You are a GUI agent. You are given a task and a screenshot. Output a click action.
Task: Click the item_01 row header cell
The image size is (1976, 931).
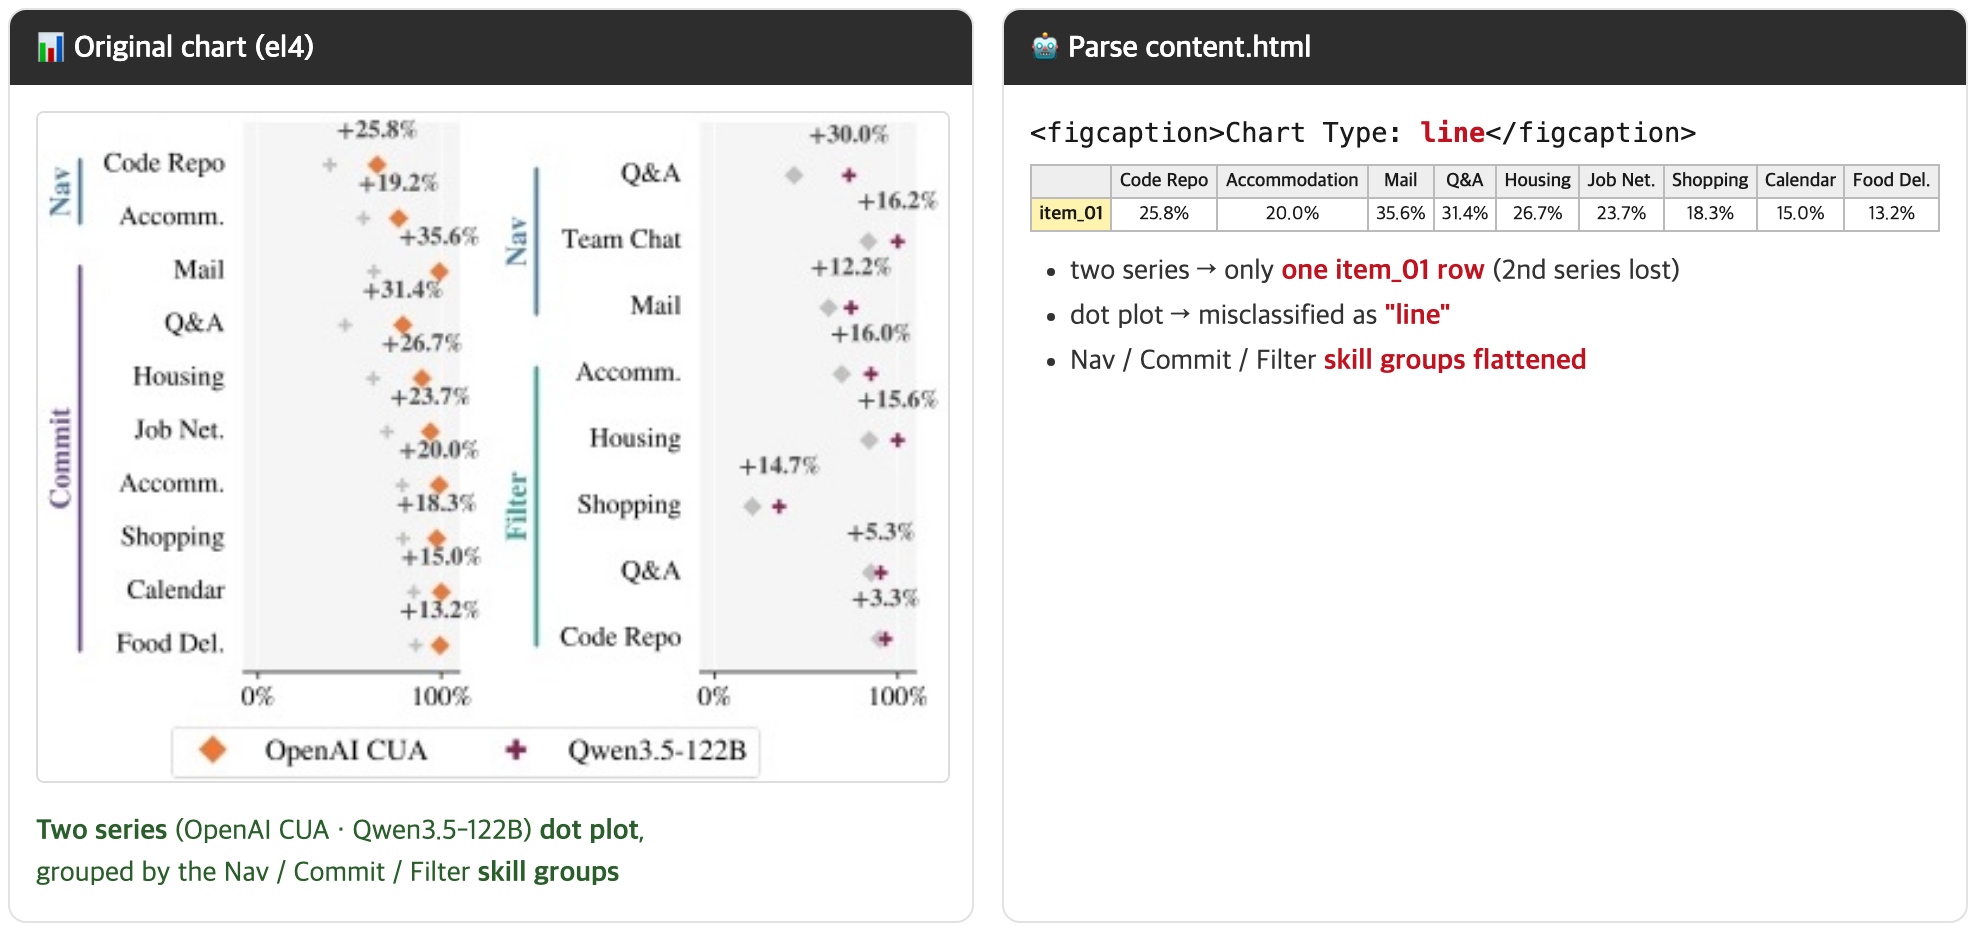tap(1071, 213)
